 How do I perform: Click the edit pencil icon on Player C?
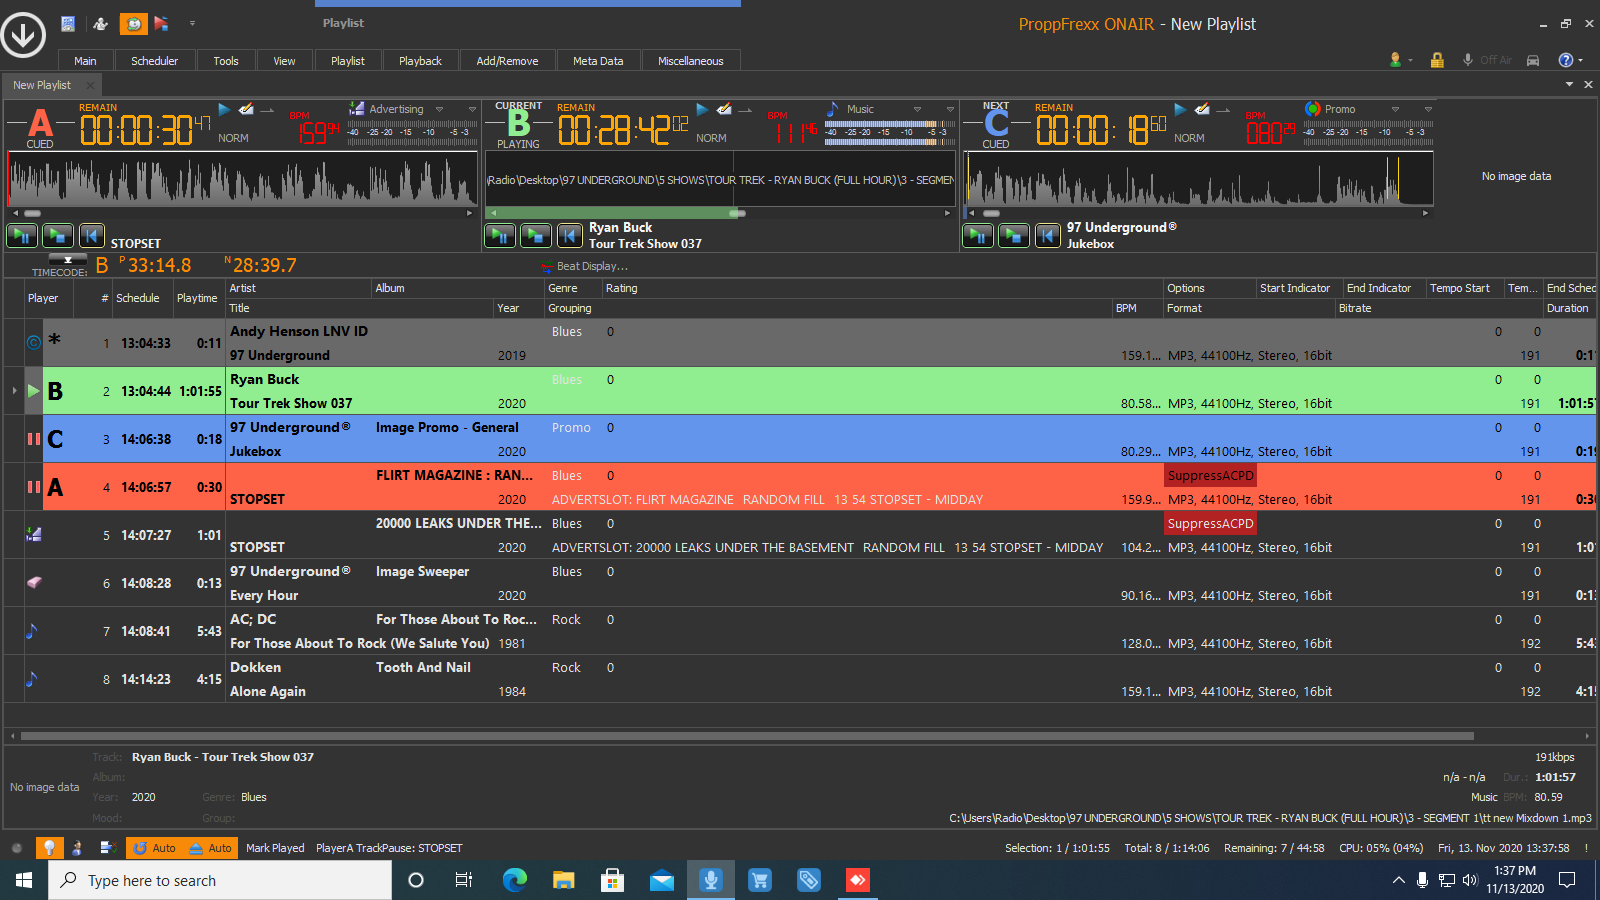point(1203,109)
